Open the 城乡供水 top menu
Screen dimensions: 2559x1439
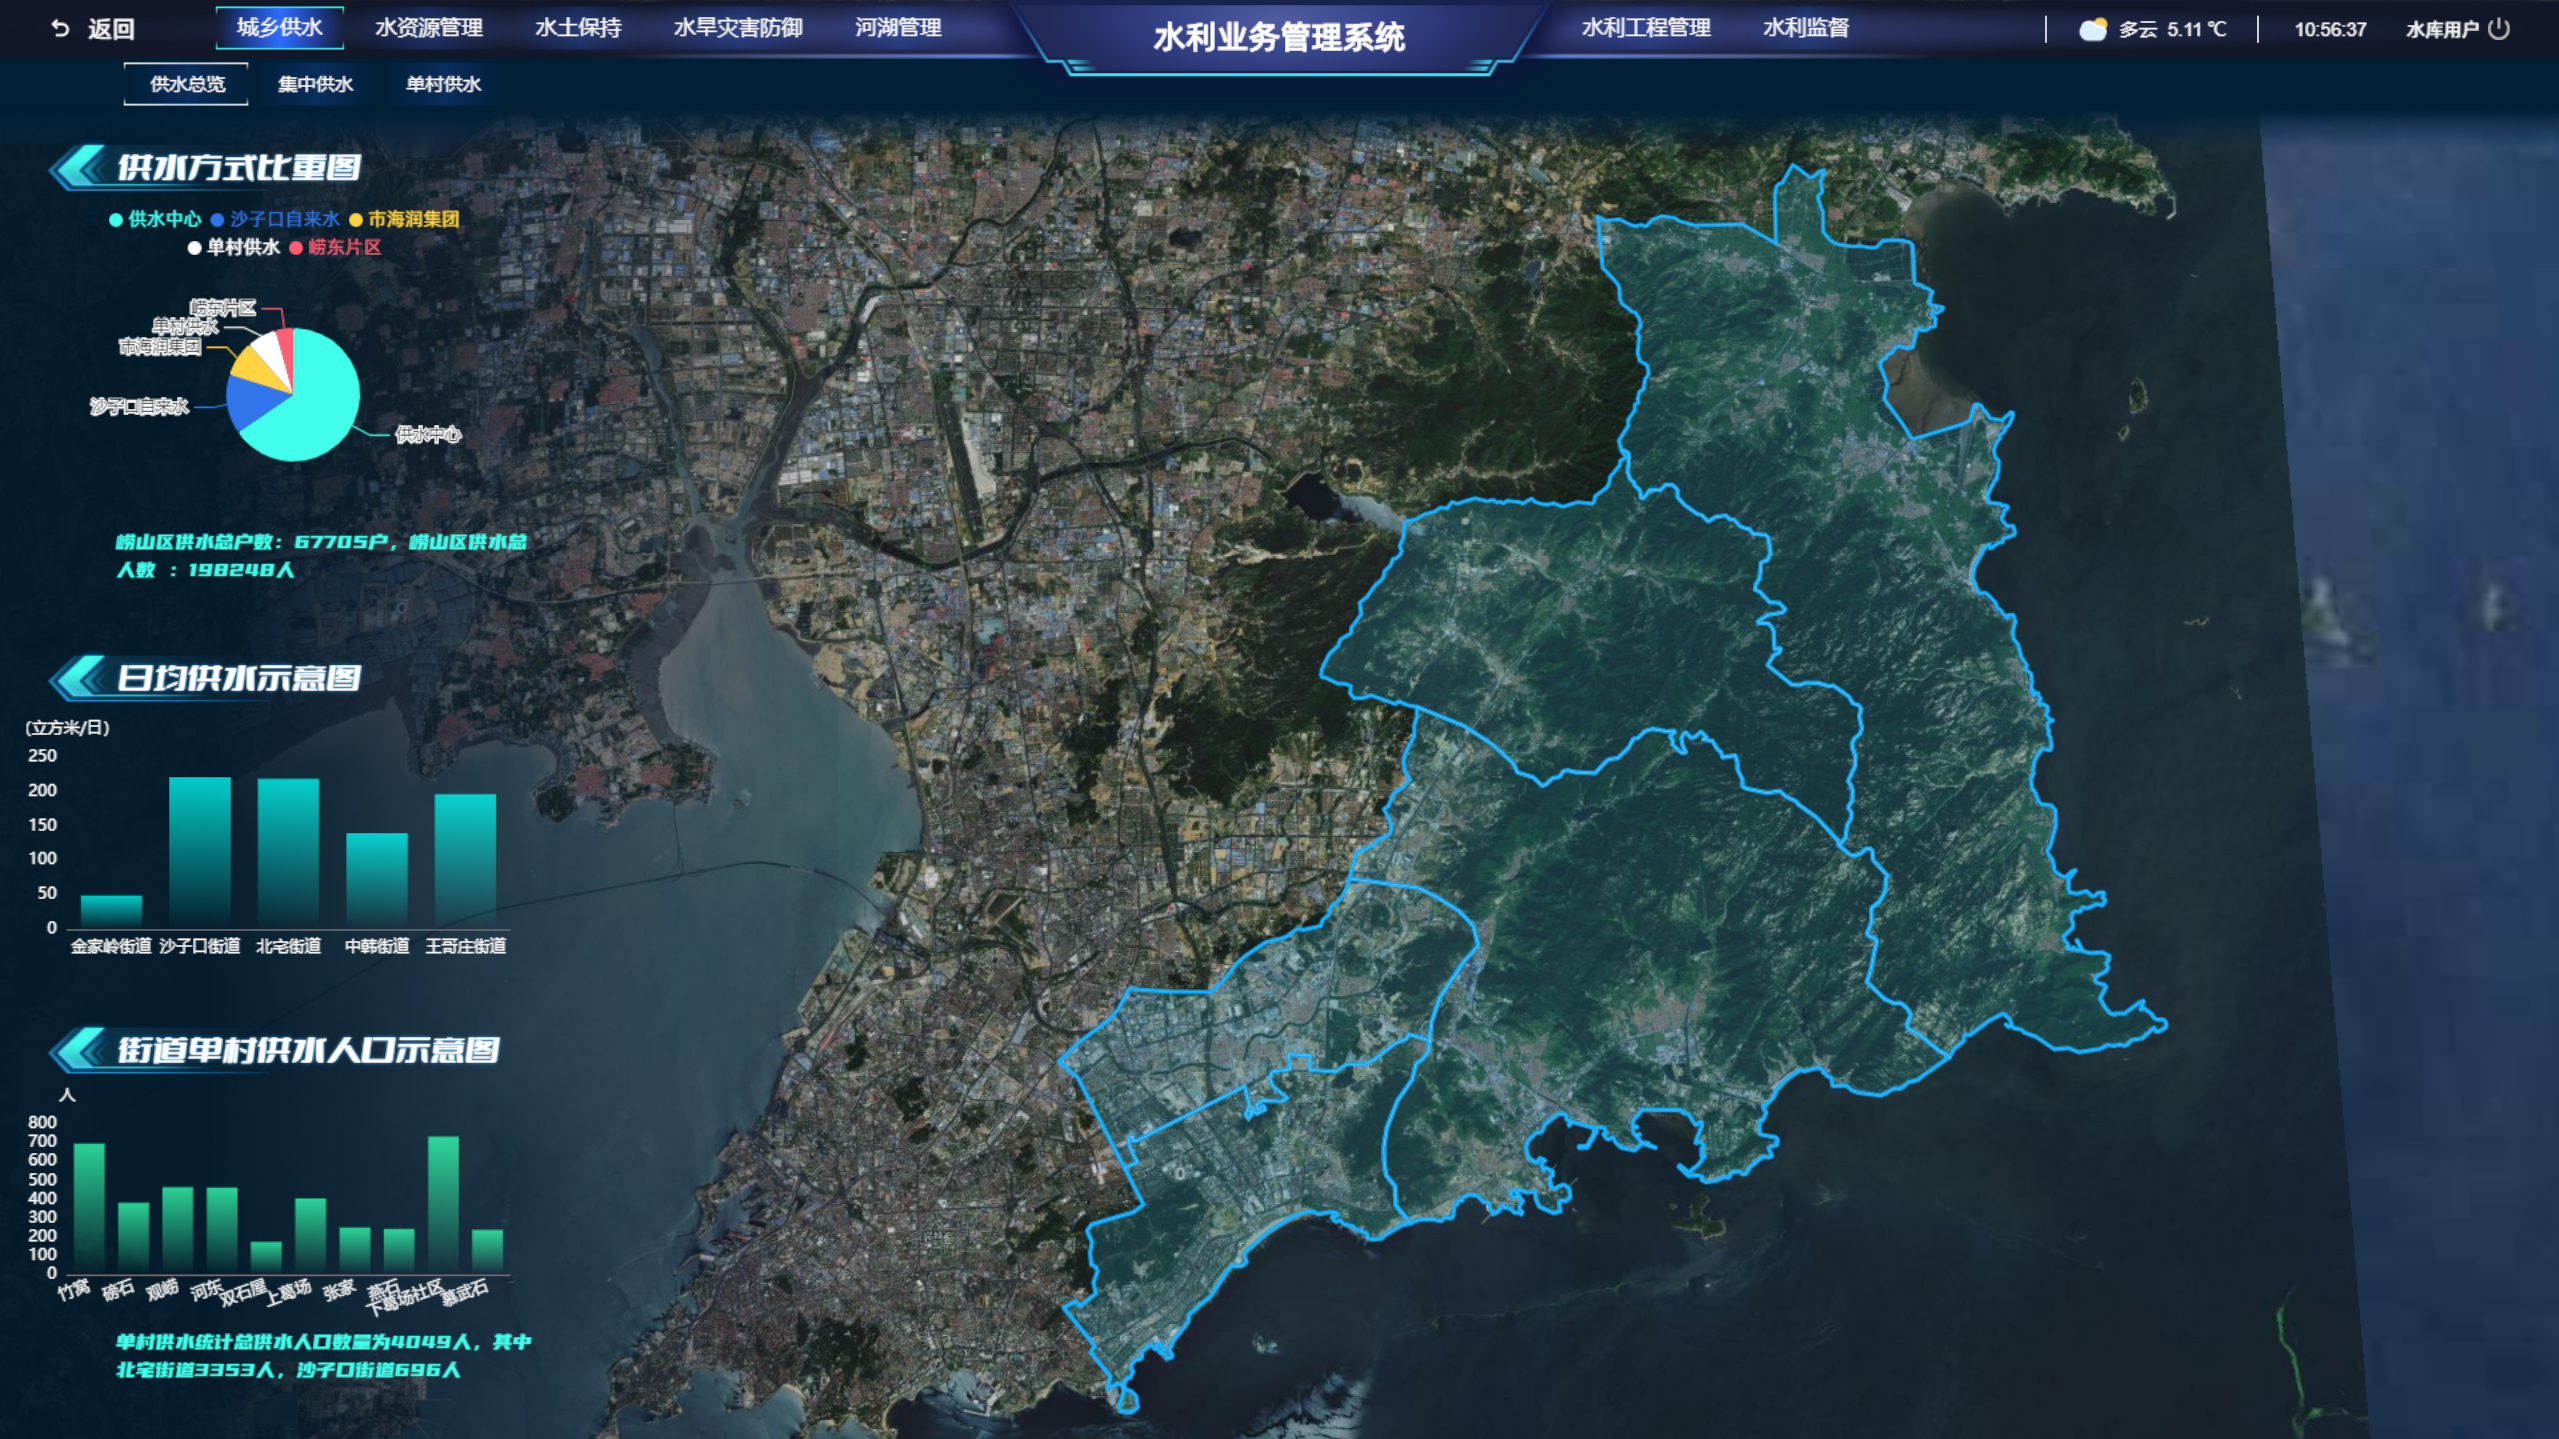pyautogui.click(x=280, y=27)
